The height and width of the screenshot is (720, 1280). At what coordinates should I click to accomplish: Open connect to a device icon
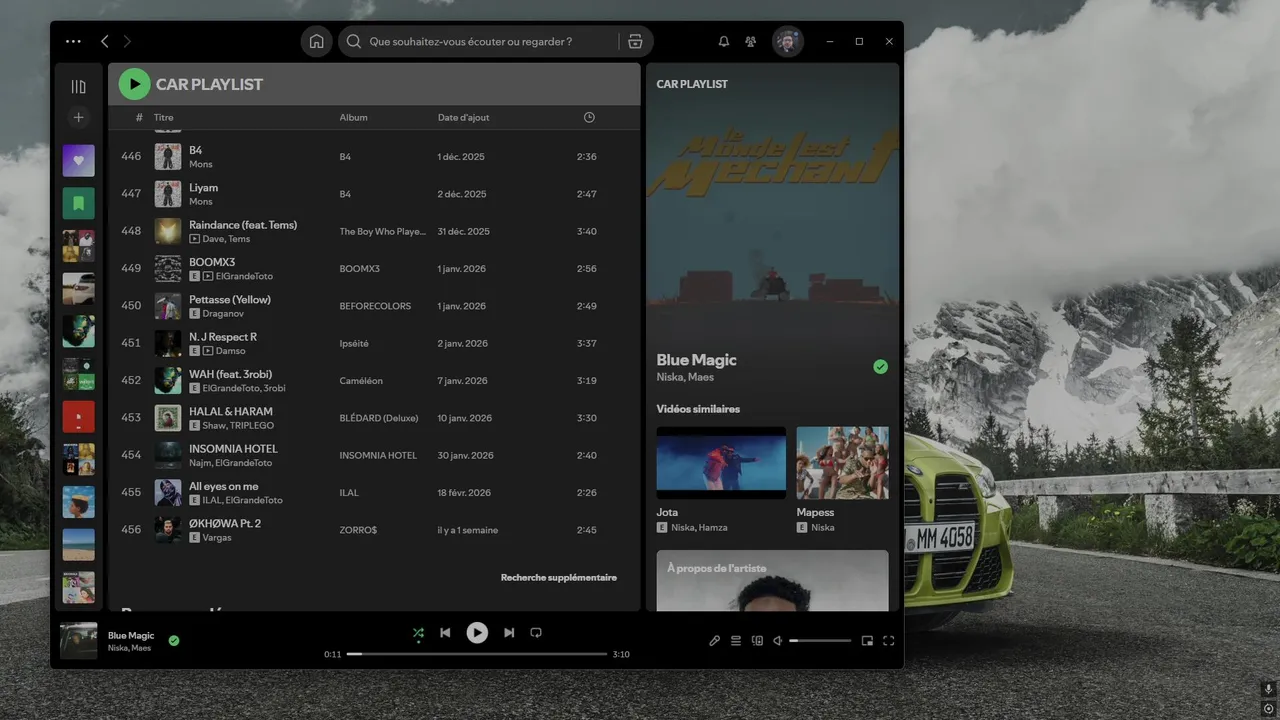(757, 641)
